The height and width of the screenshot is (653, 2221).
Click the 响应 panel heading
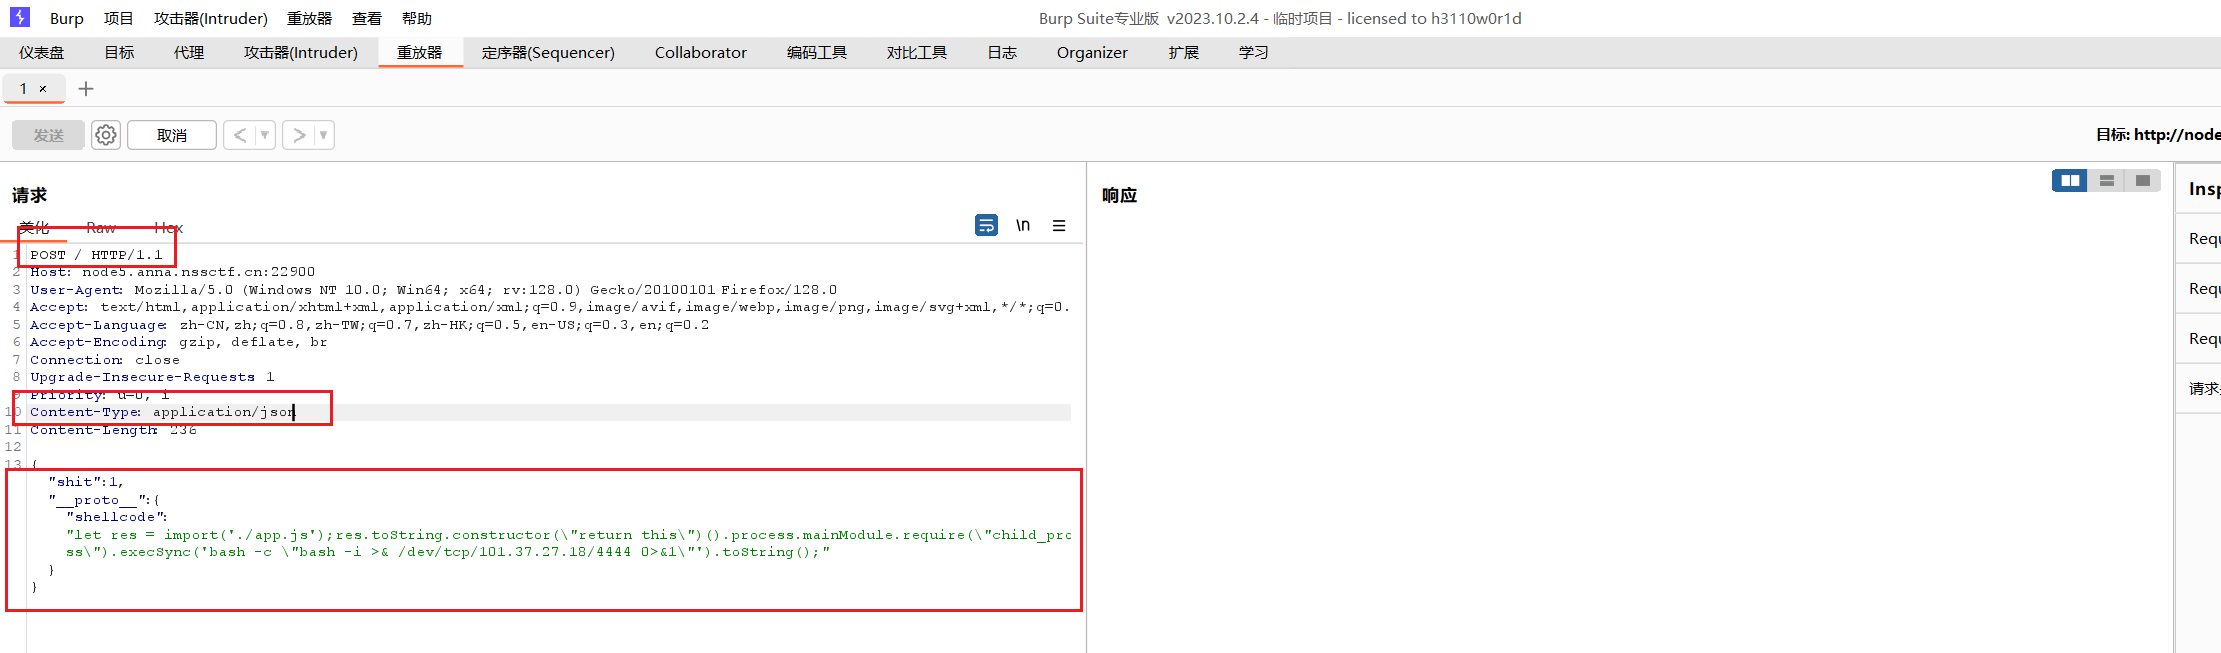click(x=1119, y=195)
